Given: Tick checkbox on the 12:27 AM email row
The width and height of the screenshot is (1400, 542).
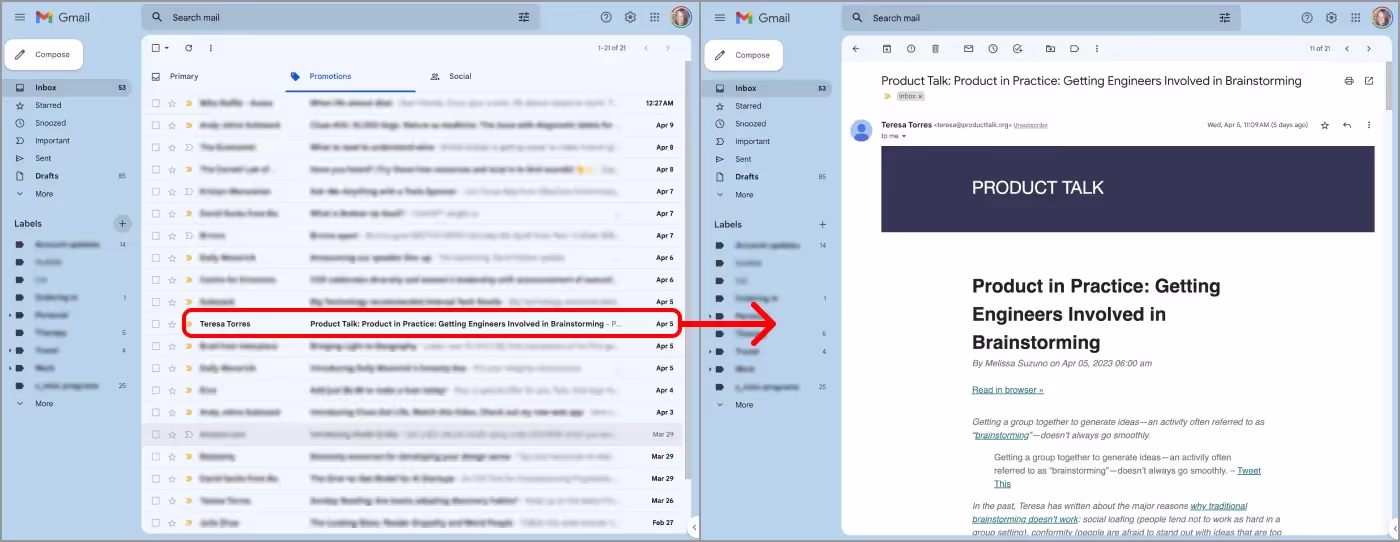Looking at the screenshot, I should point(155,103).
